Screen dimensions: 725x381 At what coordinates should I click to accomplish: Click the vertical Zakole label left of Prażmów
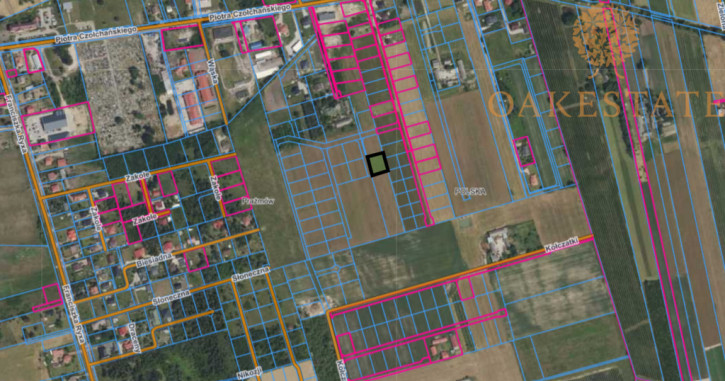[x=216, y=188]
